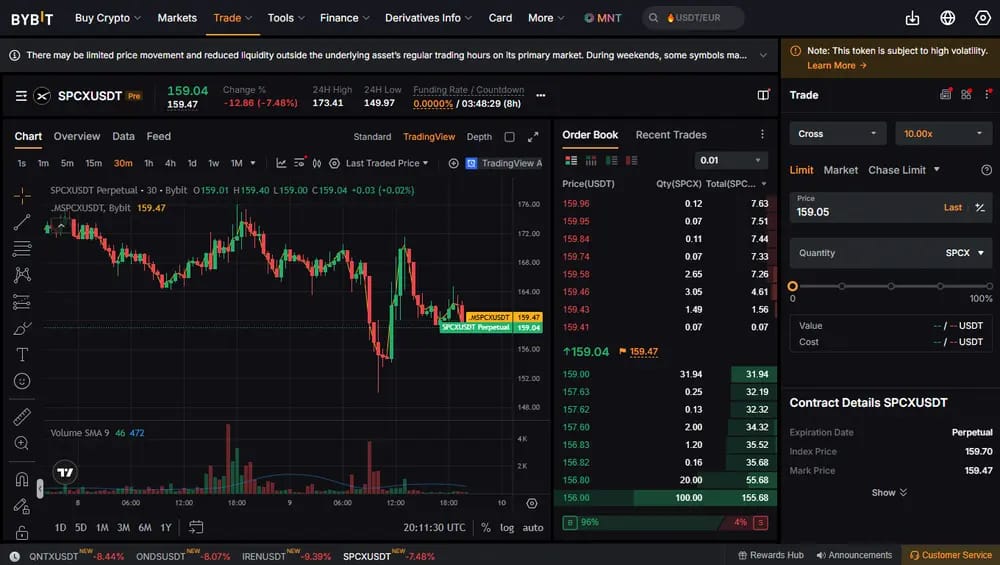The height and width of the screenshot is (565, 1000).
Task: Open the Derivatives Info menu
Action: click(428, 18)
